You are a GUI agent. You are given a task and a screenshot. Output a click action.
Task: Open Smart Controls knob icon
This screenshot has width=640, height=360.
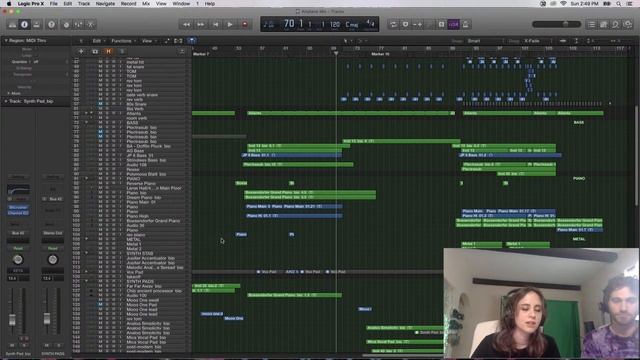[x=66, y=24]
